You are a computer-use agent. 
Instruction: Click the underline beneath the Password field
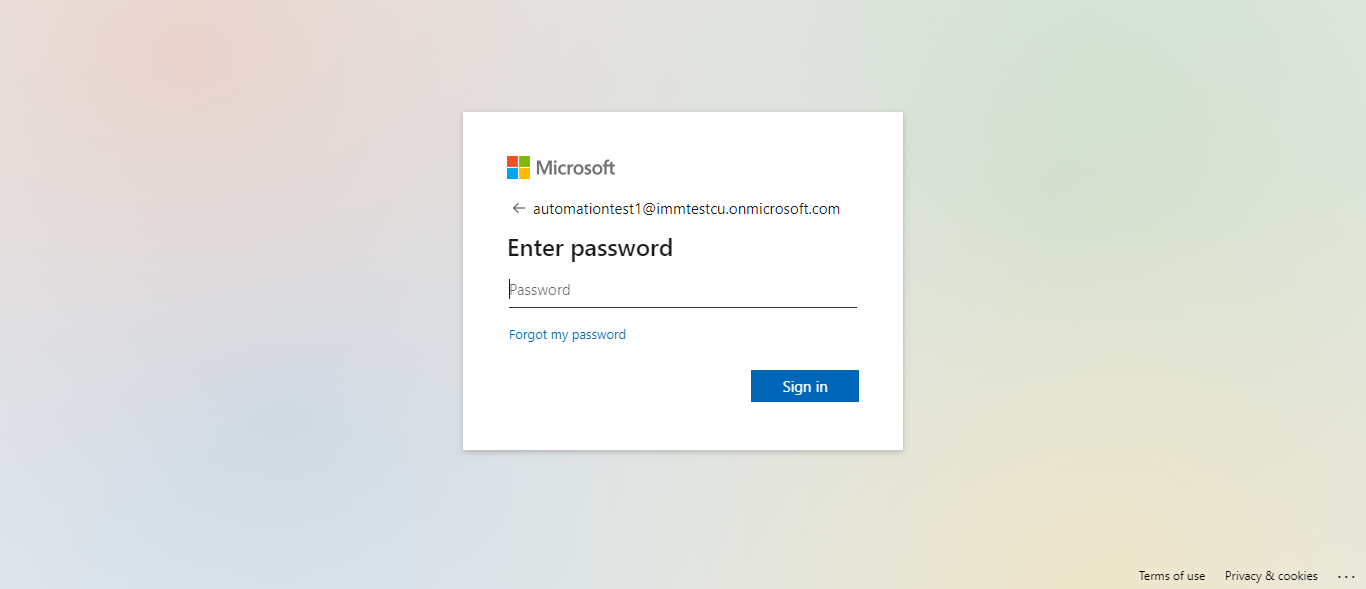click(x=682, y=307)
